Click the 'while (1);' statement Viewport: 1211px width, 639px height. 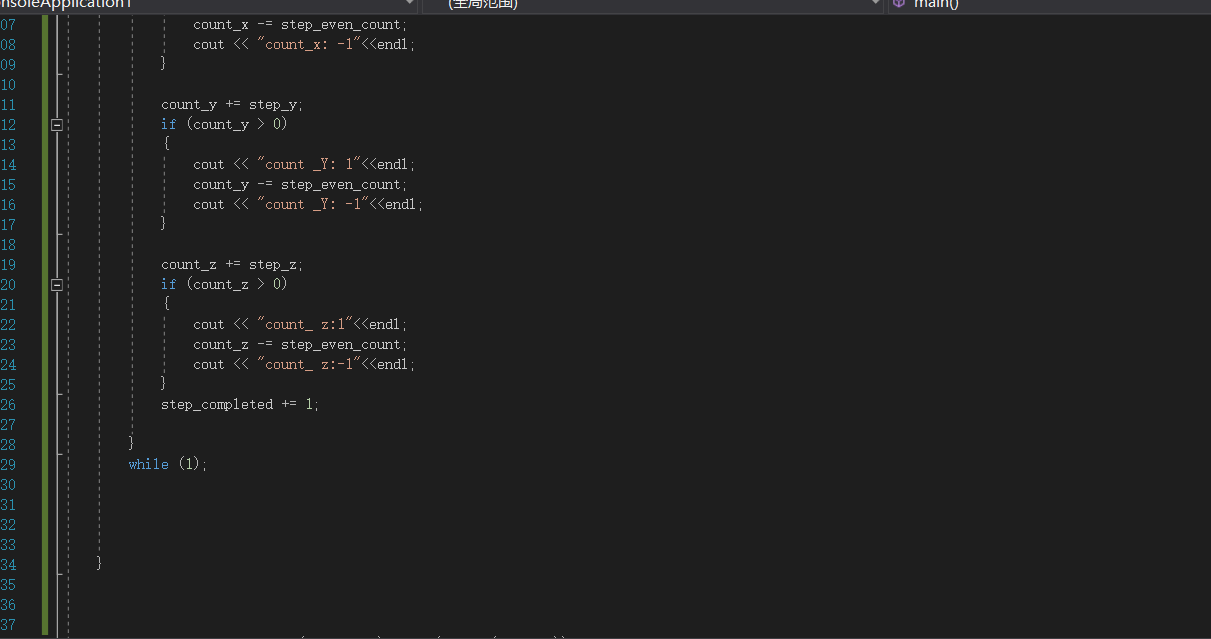point(168,464)
